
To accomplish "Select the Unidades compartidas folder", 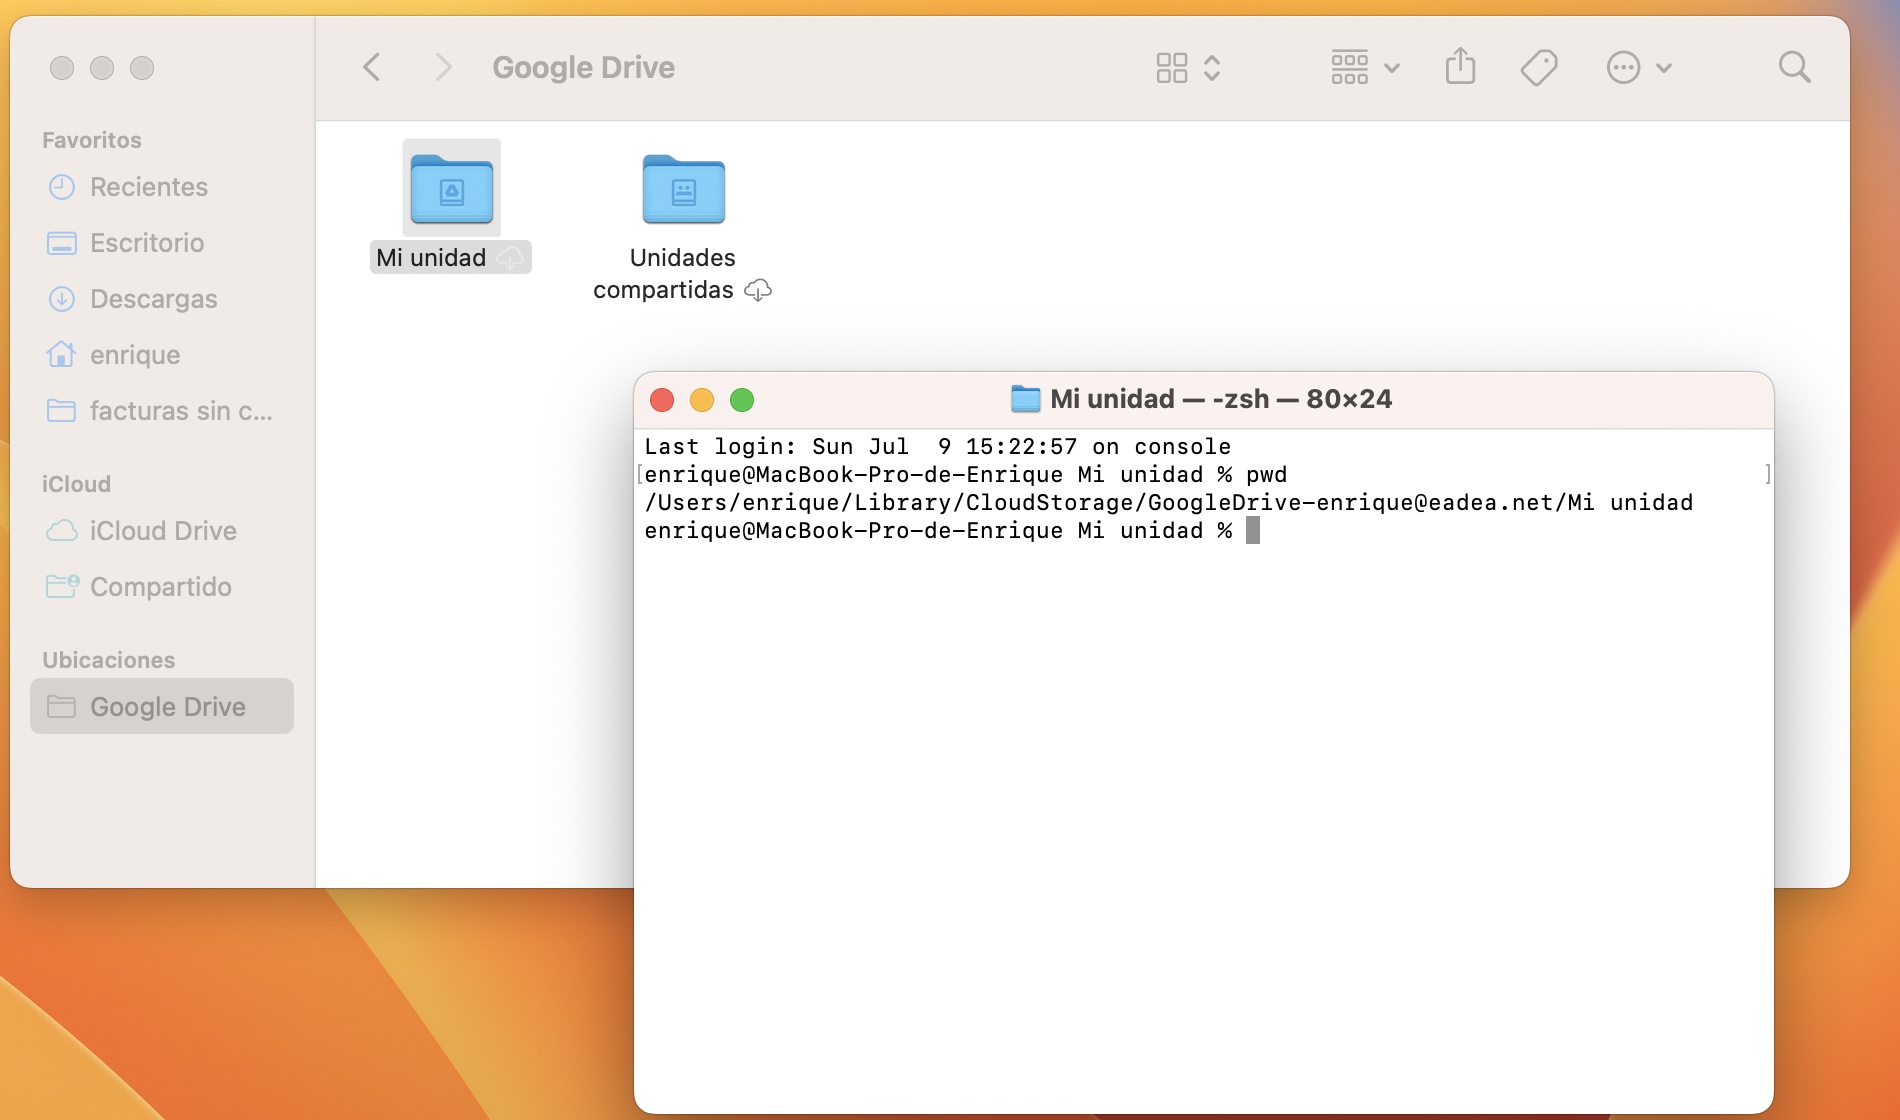I will click(x=684, y=190).
